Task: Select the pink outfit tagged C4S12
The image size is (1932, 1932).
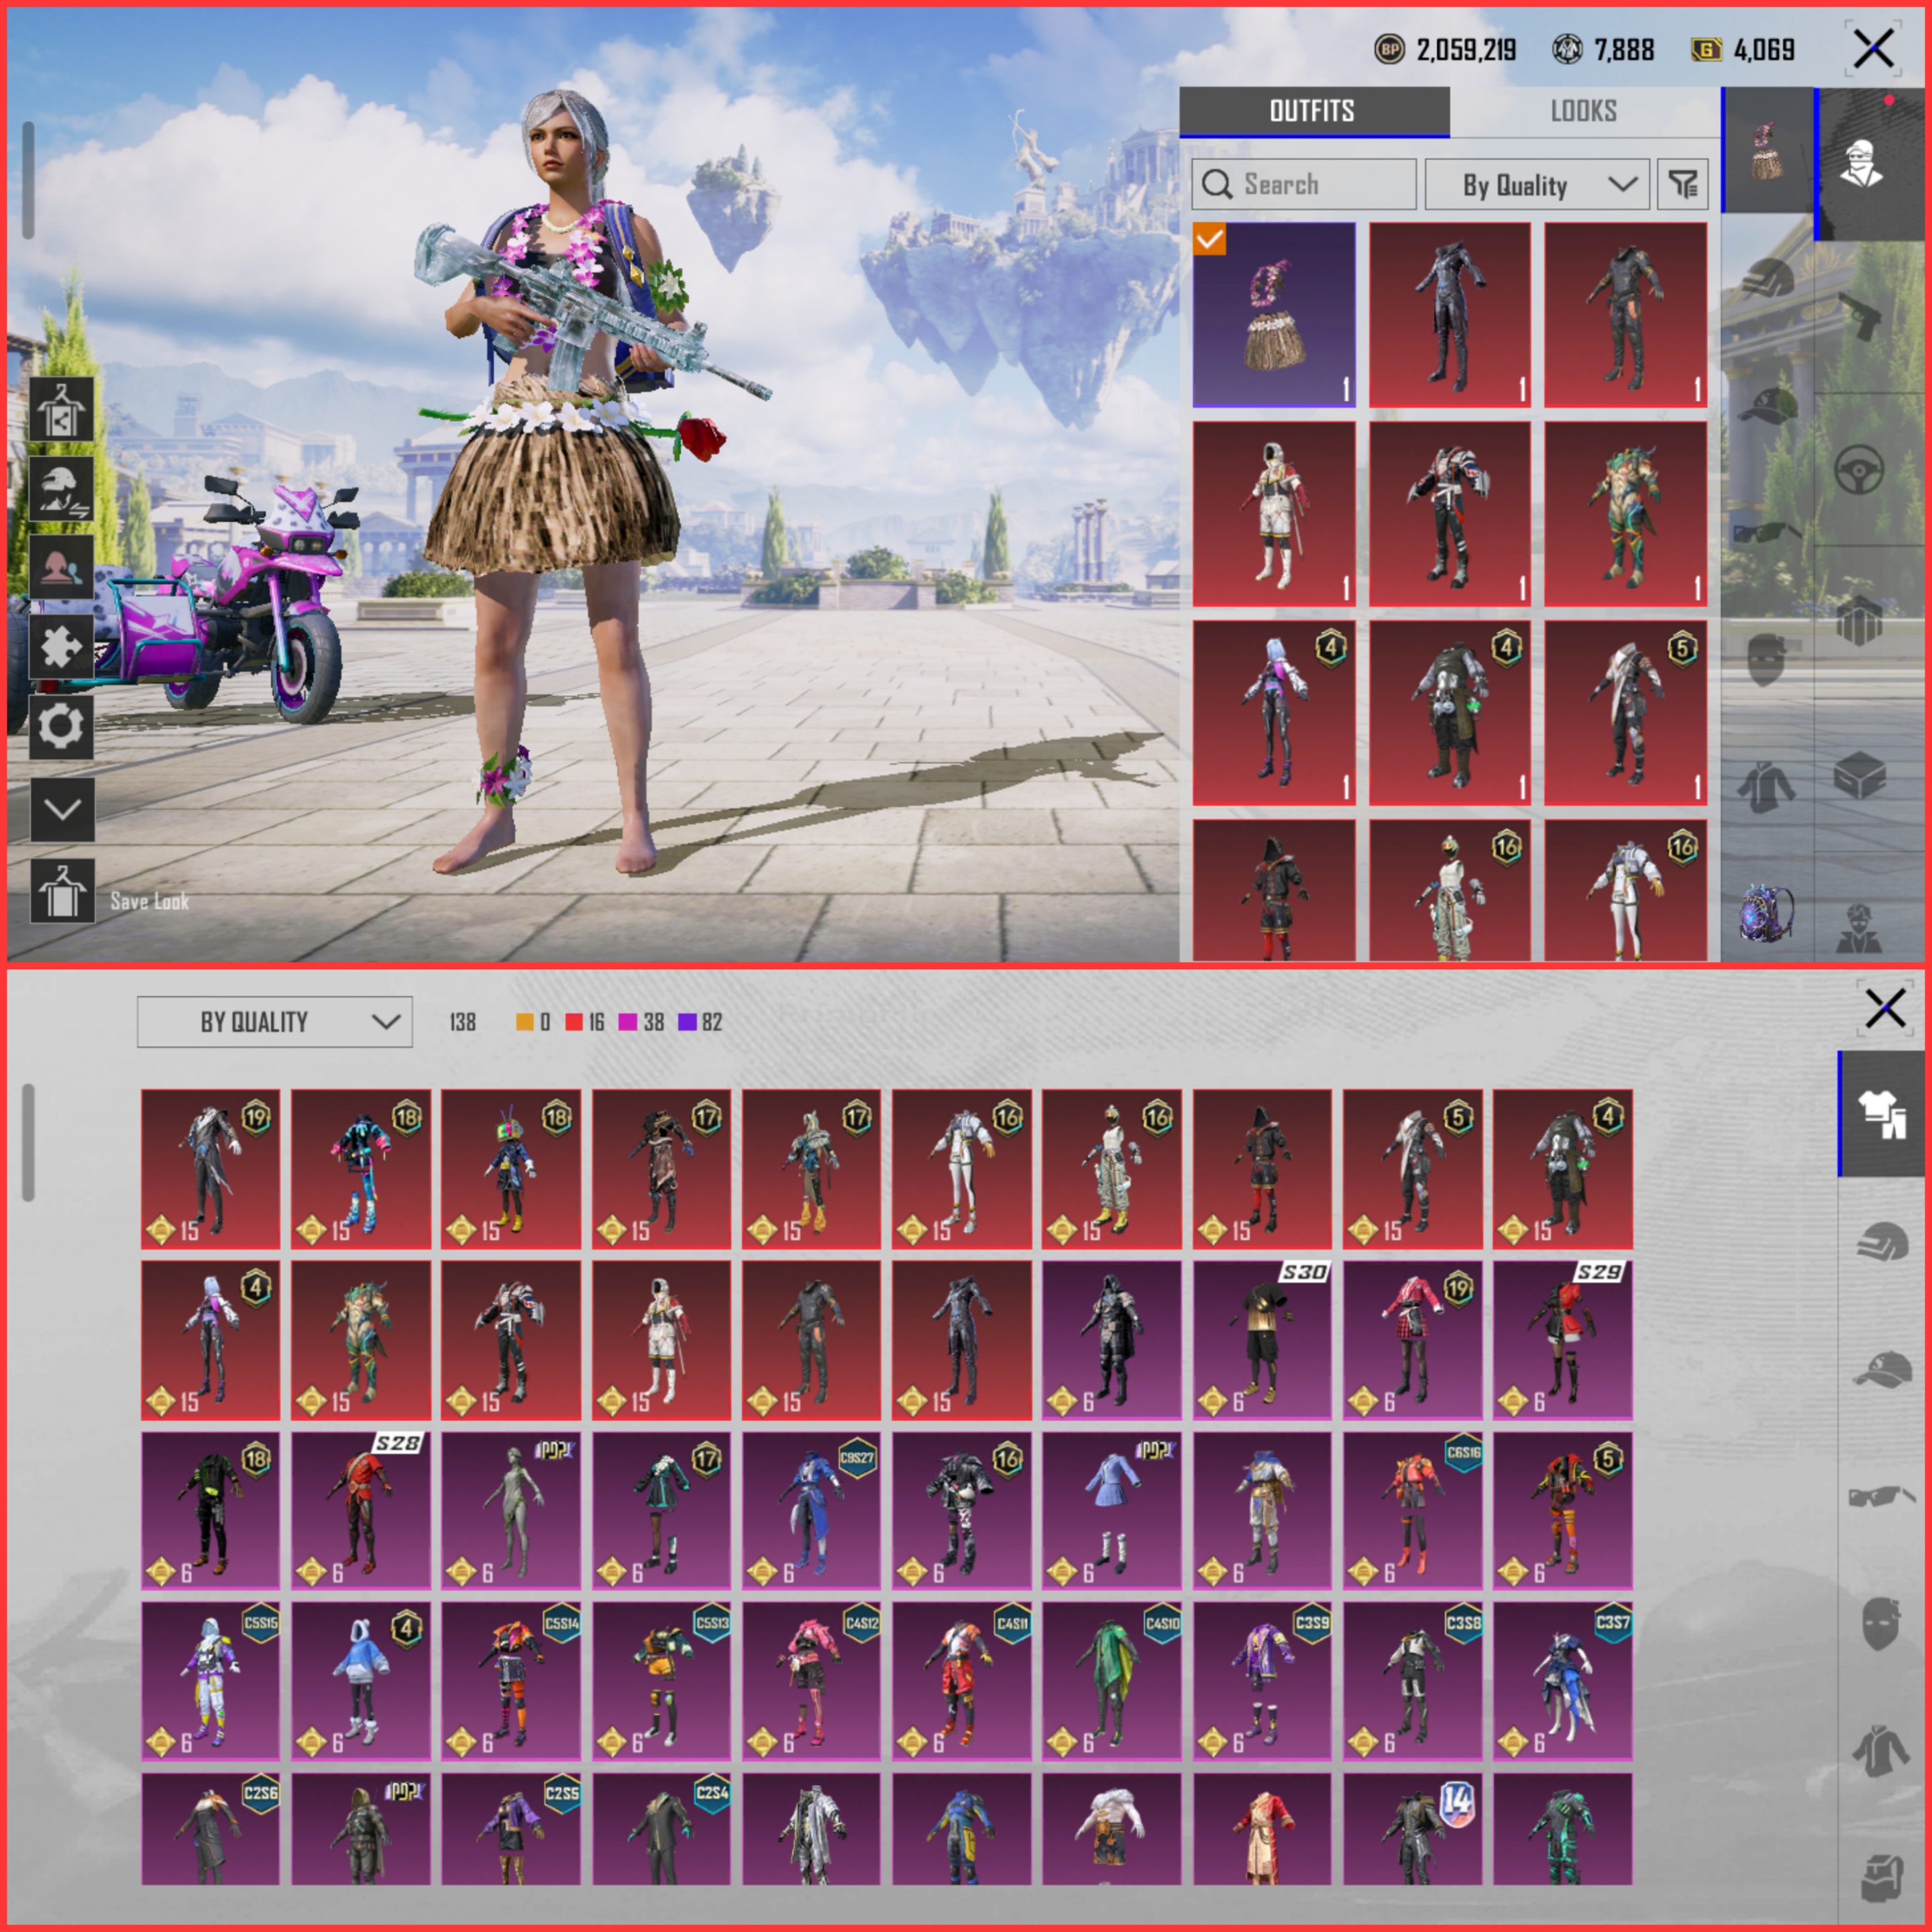Action: click(x=811, y=1681)
